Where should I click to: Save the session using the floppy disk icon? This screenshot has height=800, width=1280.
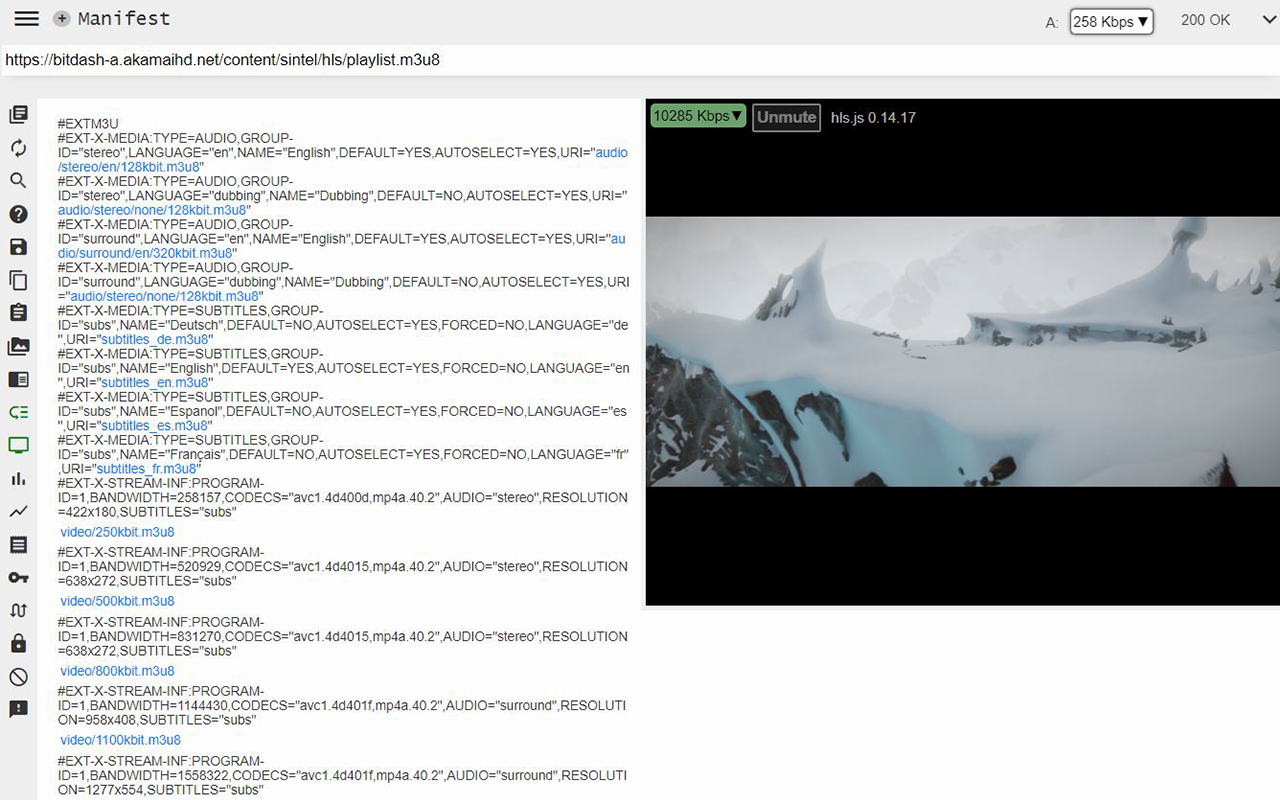point(18,246)
